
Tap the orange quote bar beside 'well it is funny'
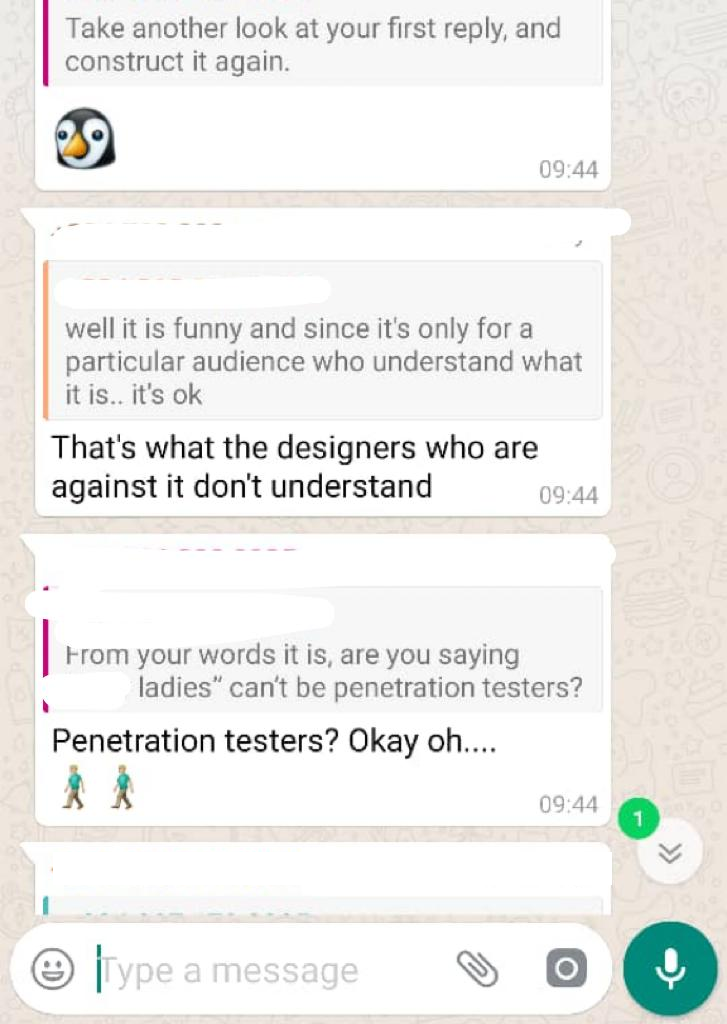46,340
